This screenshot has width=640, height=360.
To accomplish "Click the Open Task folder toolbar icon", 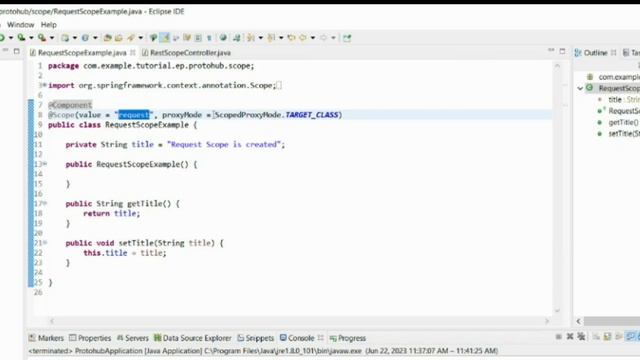I will [119, 38].
